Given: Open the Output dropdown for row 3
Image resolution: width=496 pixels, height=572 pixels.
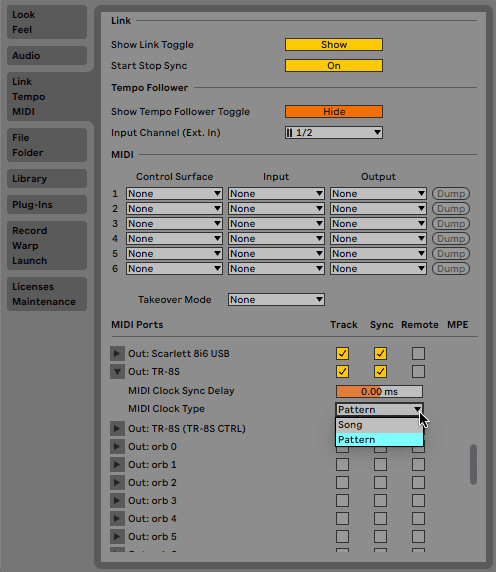Looking at the screenshot, I should tap(378, 223).
